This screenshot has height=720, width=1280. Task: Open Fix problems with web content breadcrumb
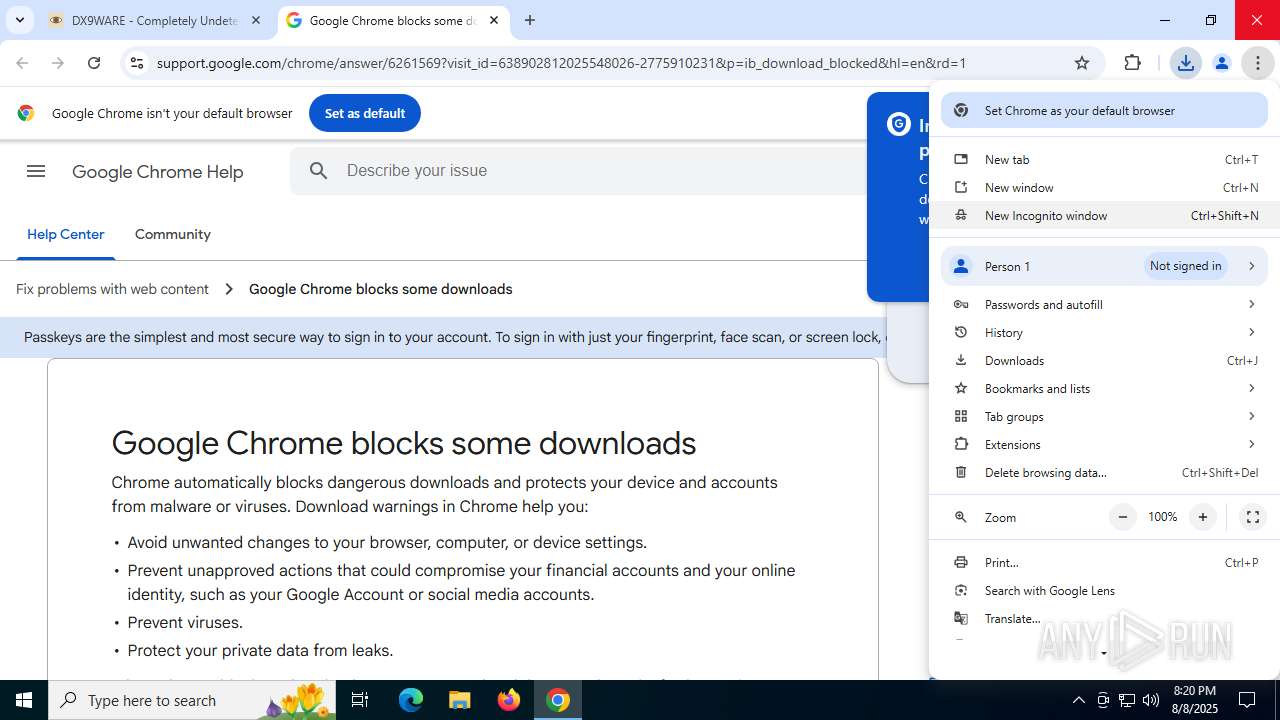112,289
